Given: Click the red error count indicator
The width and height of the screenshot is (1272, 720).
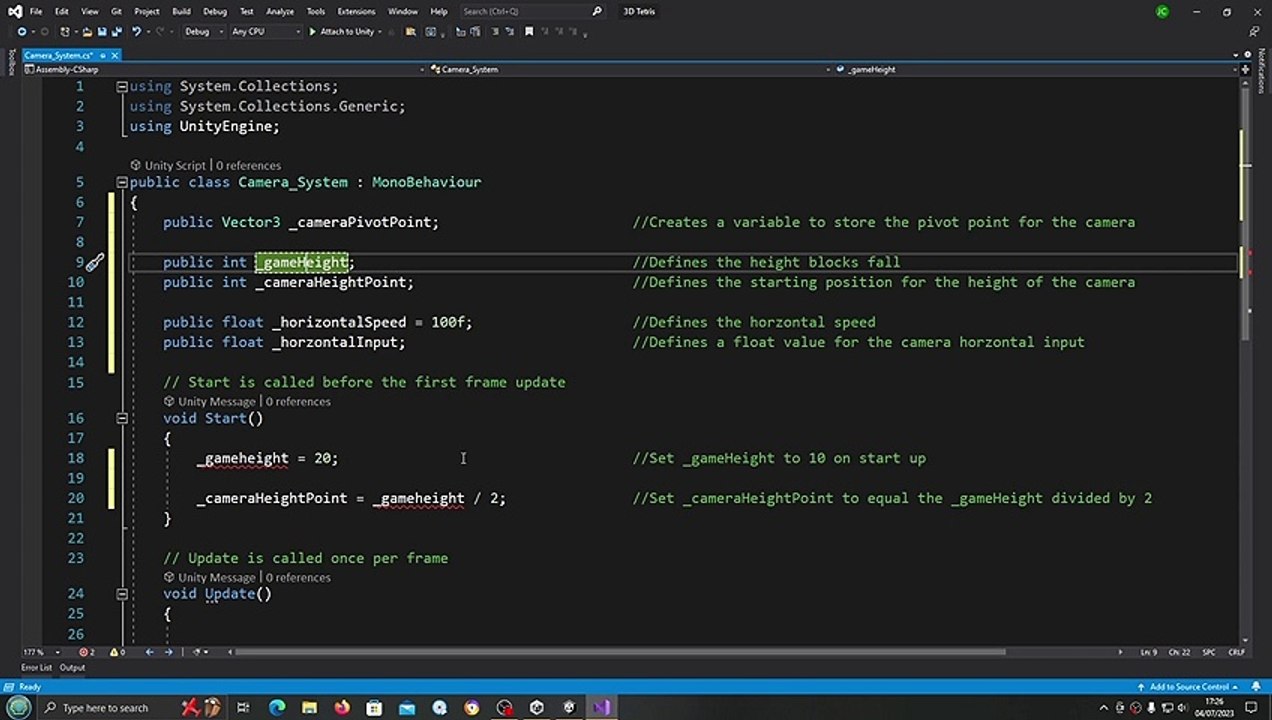Looking at the screenshot, I should point(87,652).
